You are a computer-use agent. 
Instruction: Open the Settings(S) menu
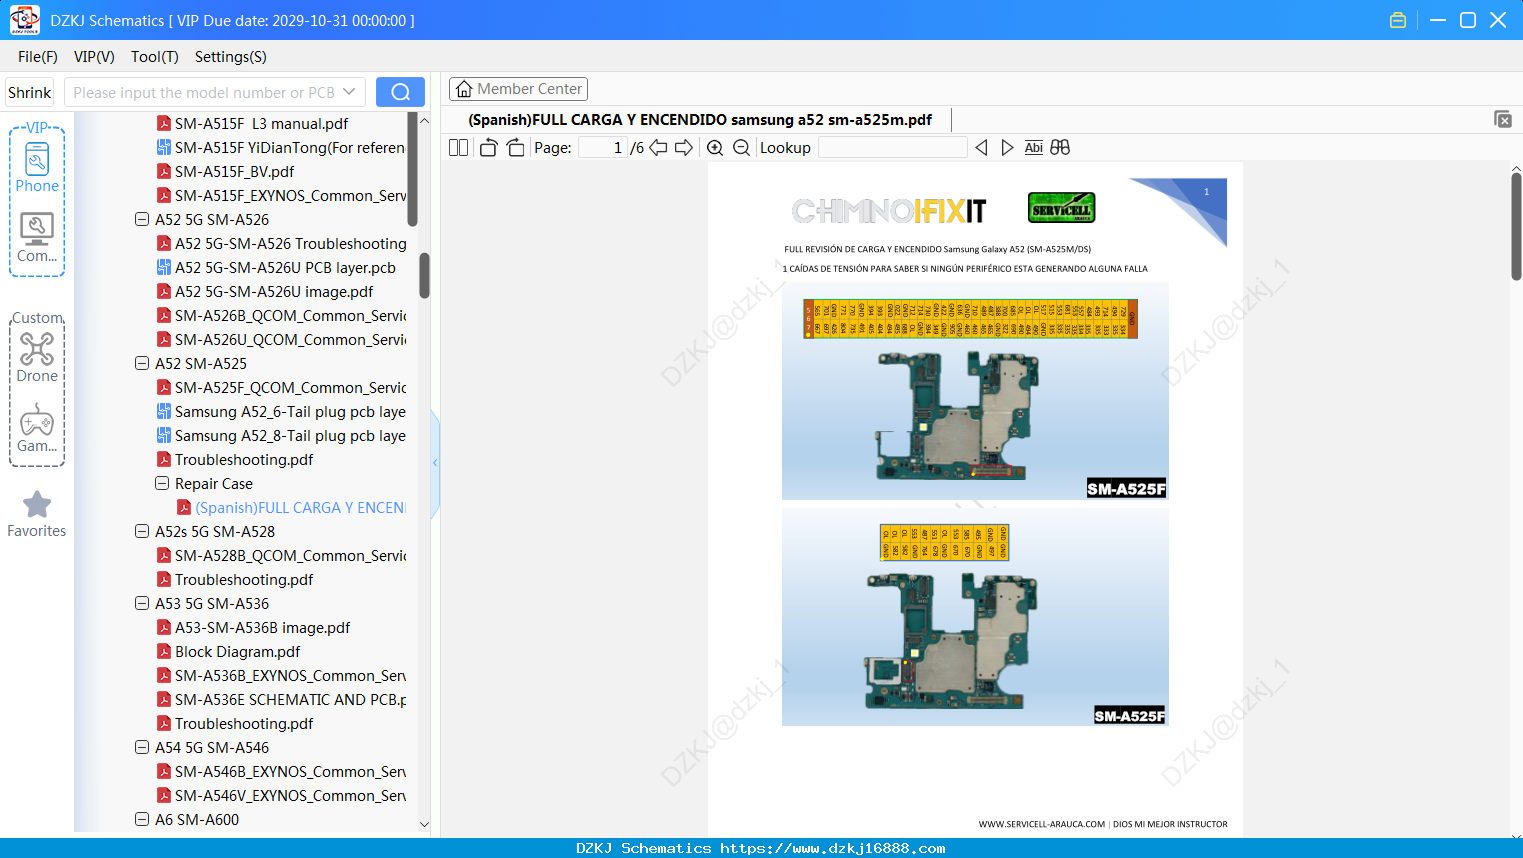pos(231,57)
